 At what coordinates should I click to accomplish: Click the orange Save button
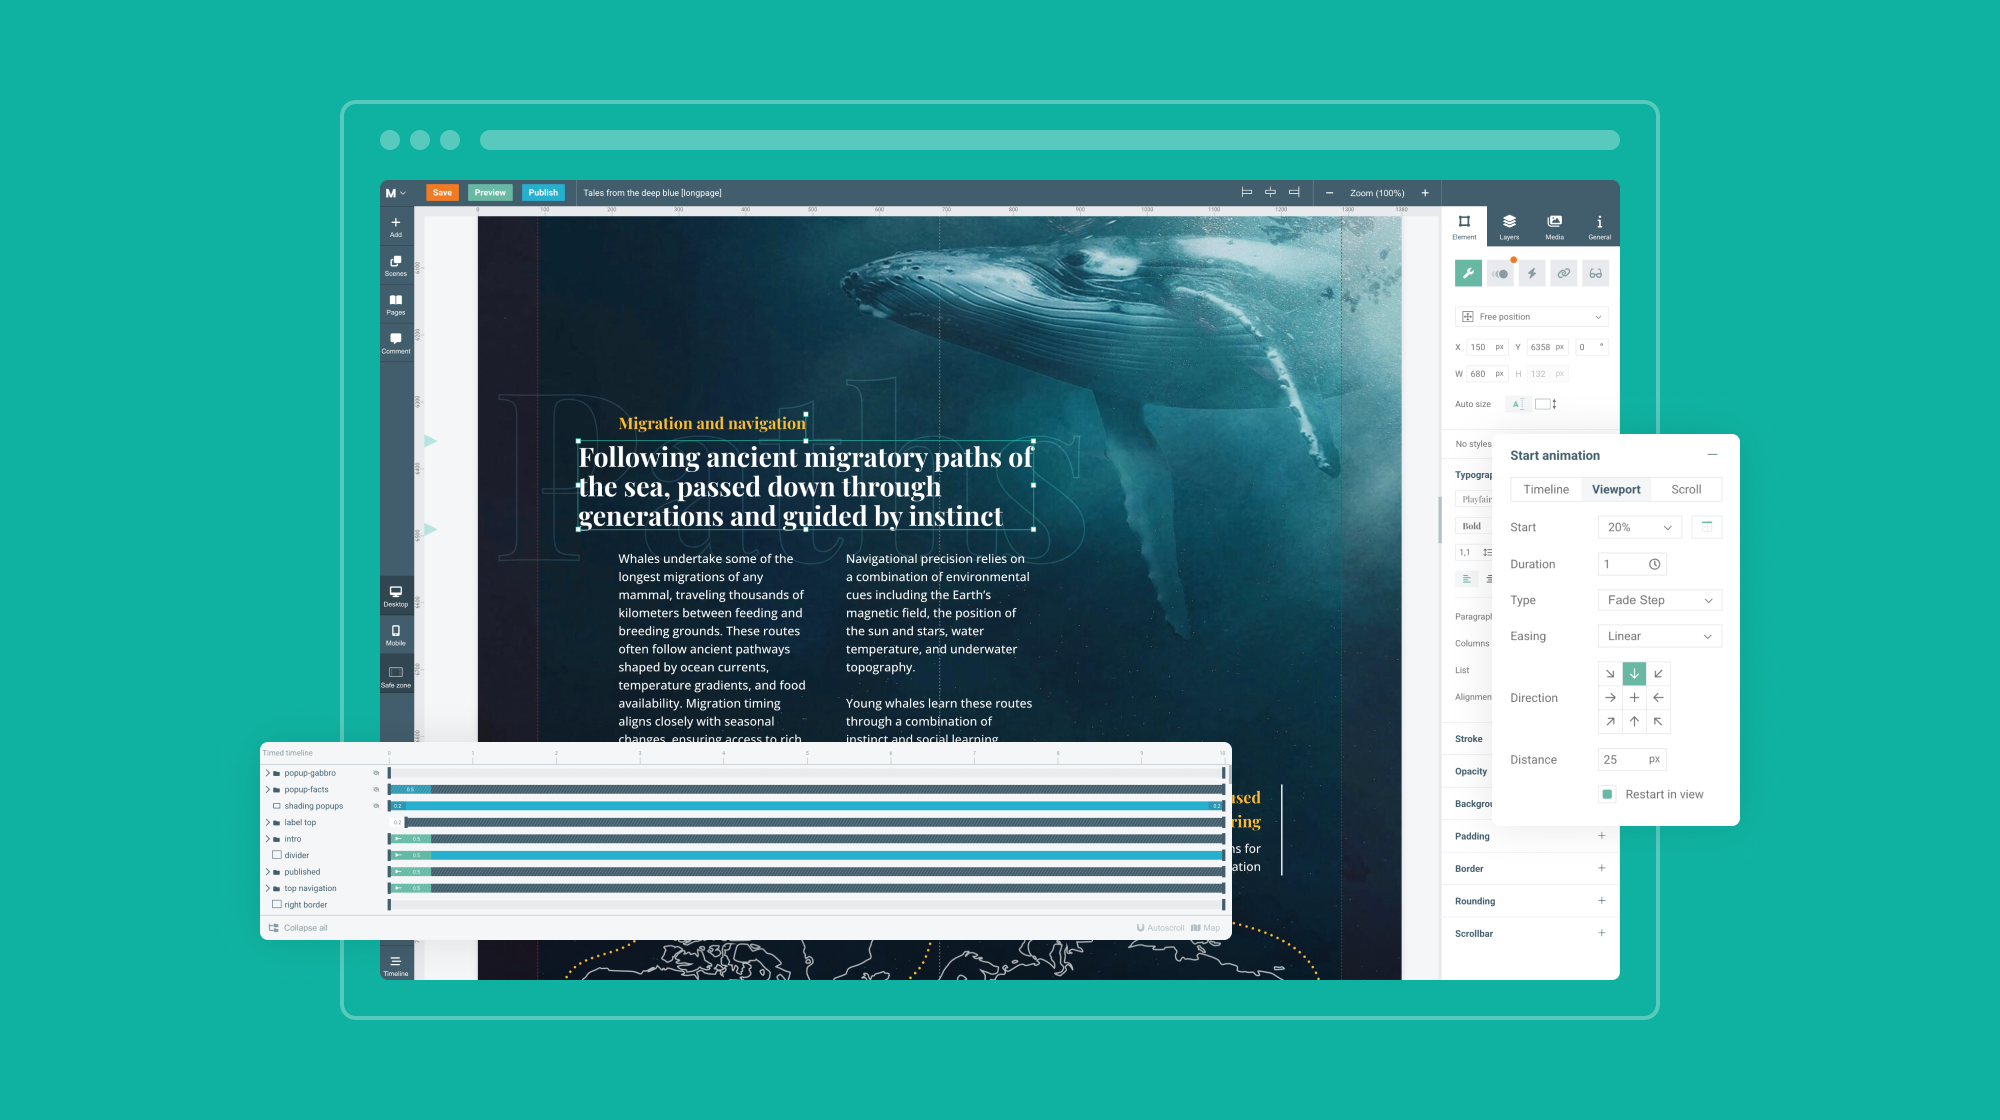[442, 193]
